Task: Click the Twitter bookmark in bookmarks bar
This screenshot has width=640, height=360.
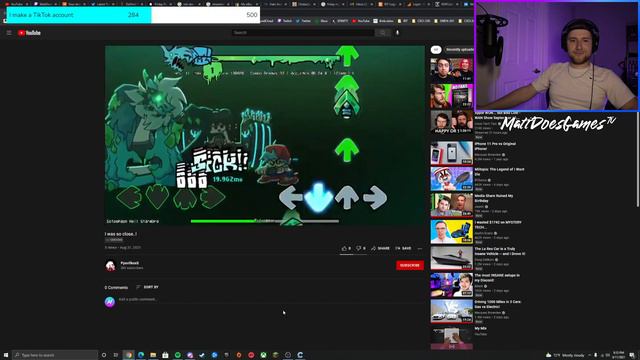Action: pos(304,21)
